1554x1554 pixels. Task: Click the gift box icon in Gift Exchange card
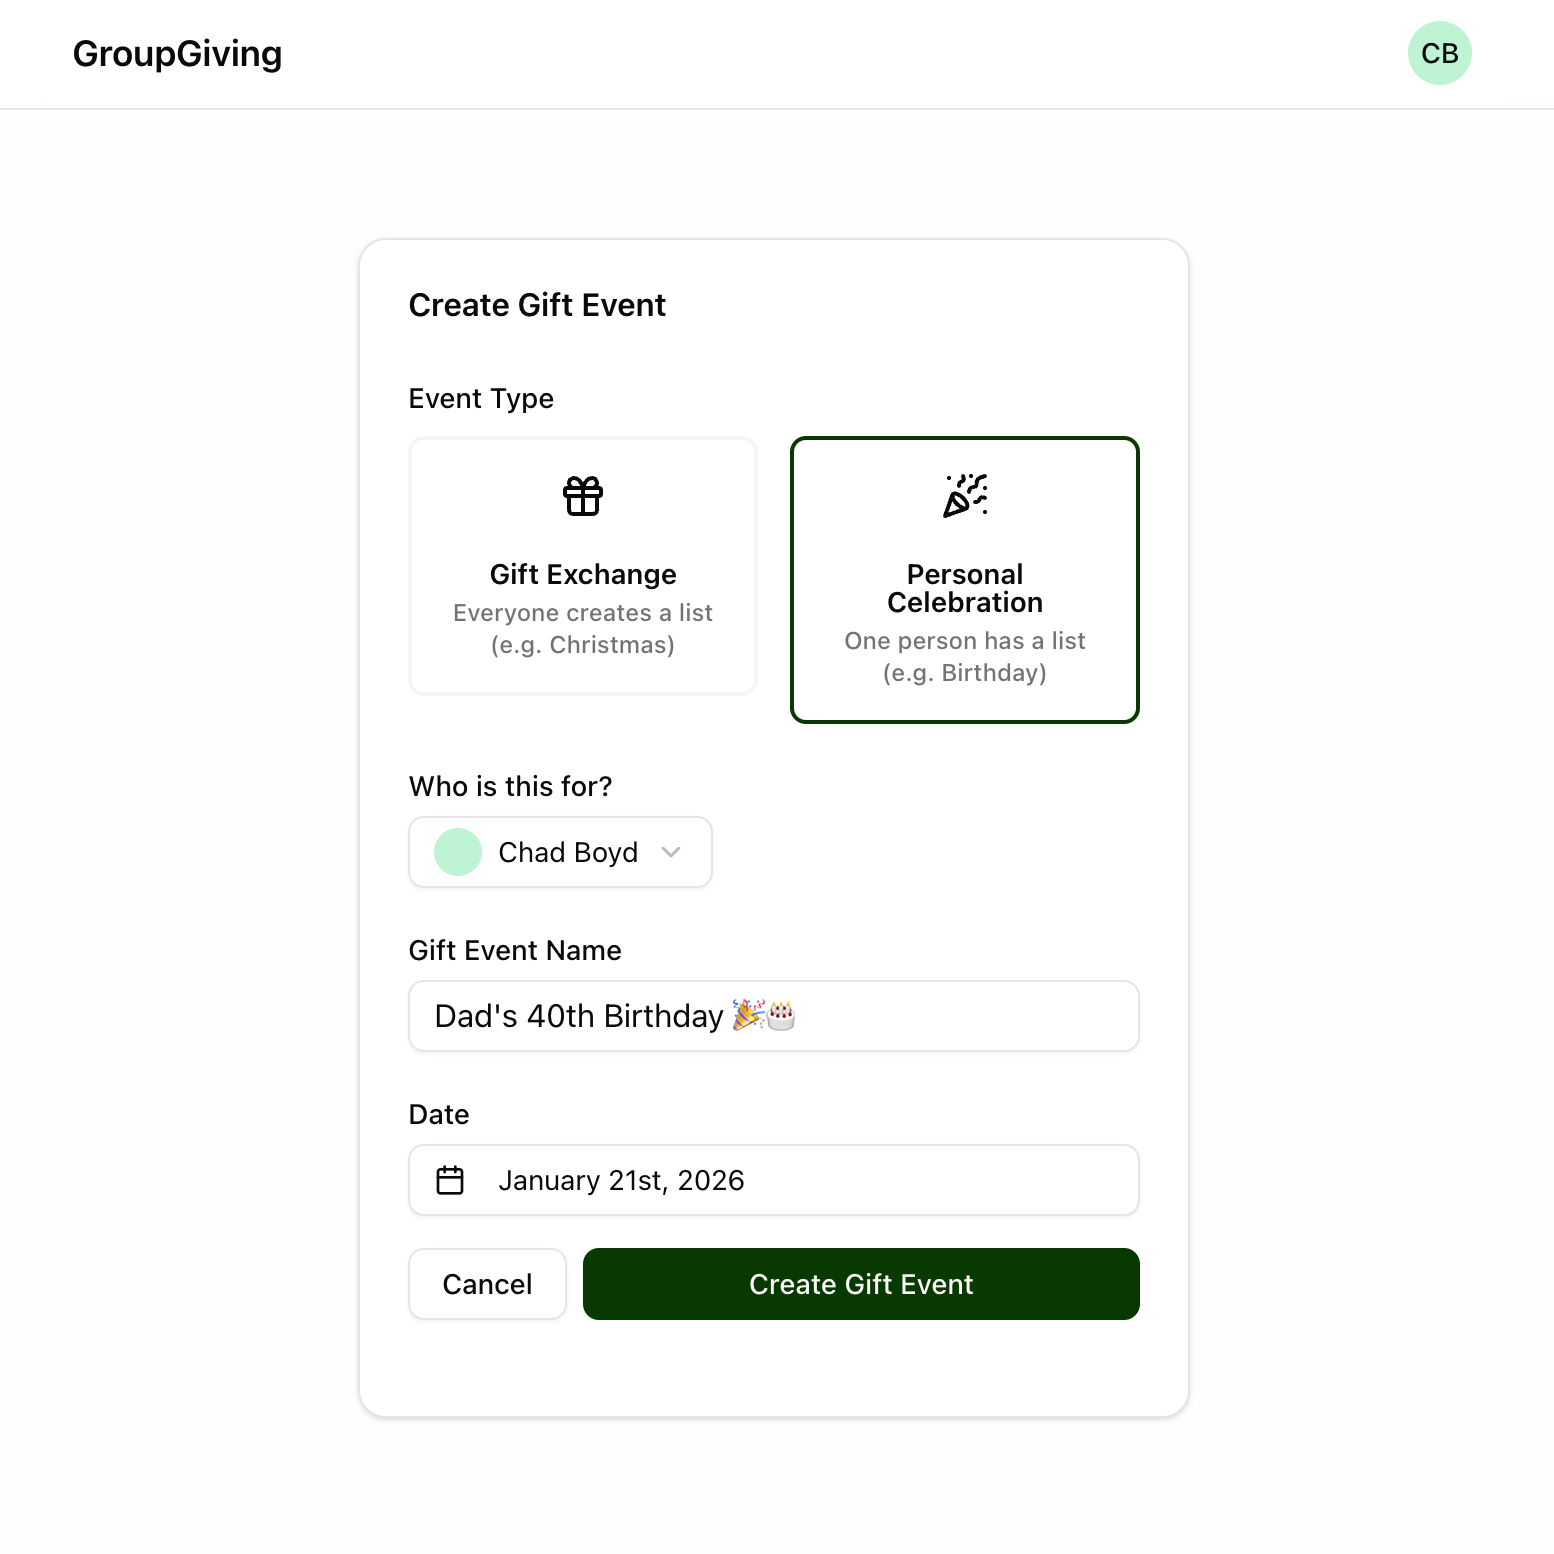point(582,495)
